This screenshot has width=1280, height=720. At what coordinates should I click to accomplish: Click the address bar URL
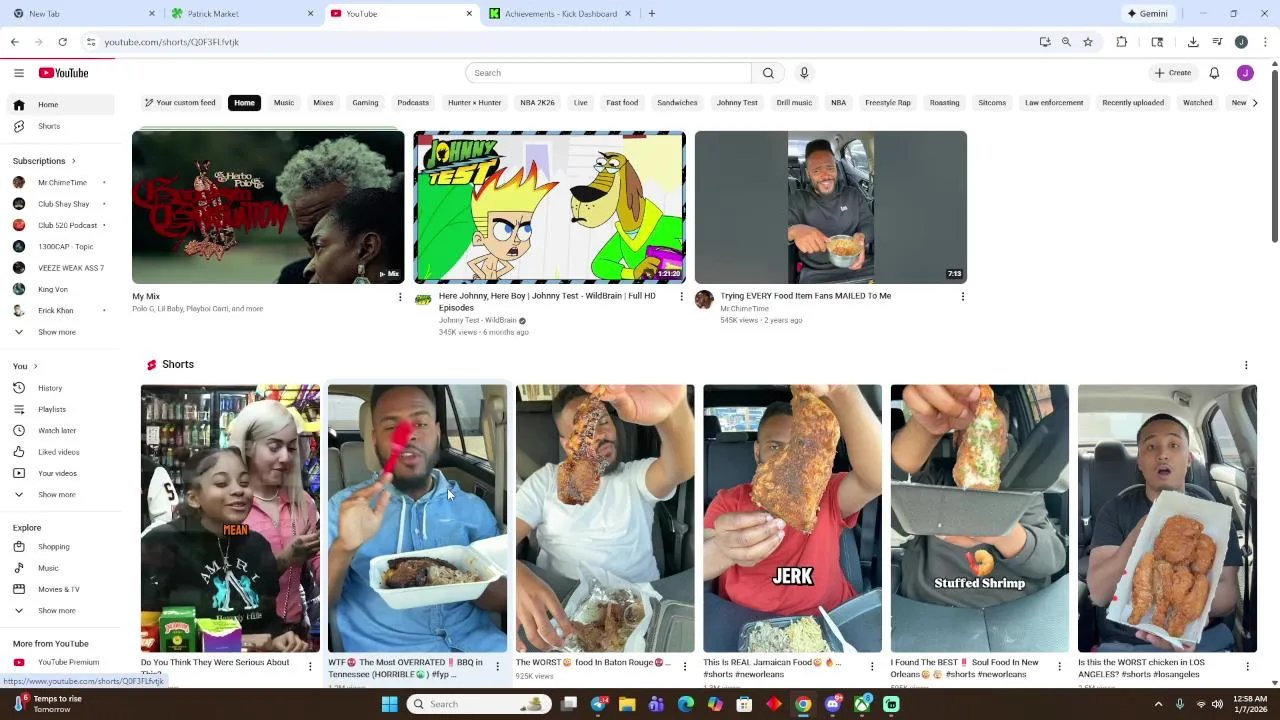(x=172, y=42)
